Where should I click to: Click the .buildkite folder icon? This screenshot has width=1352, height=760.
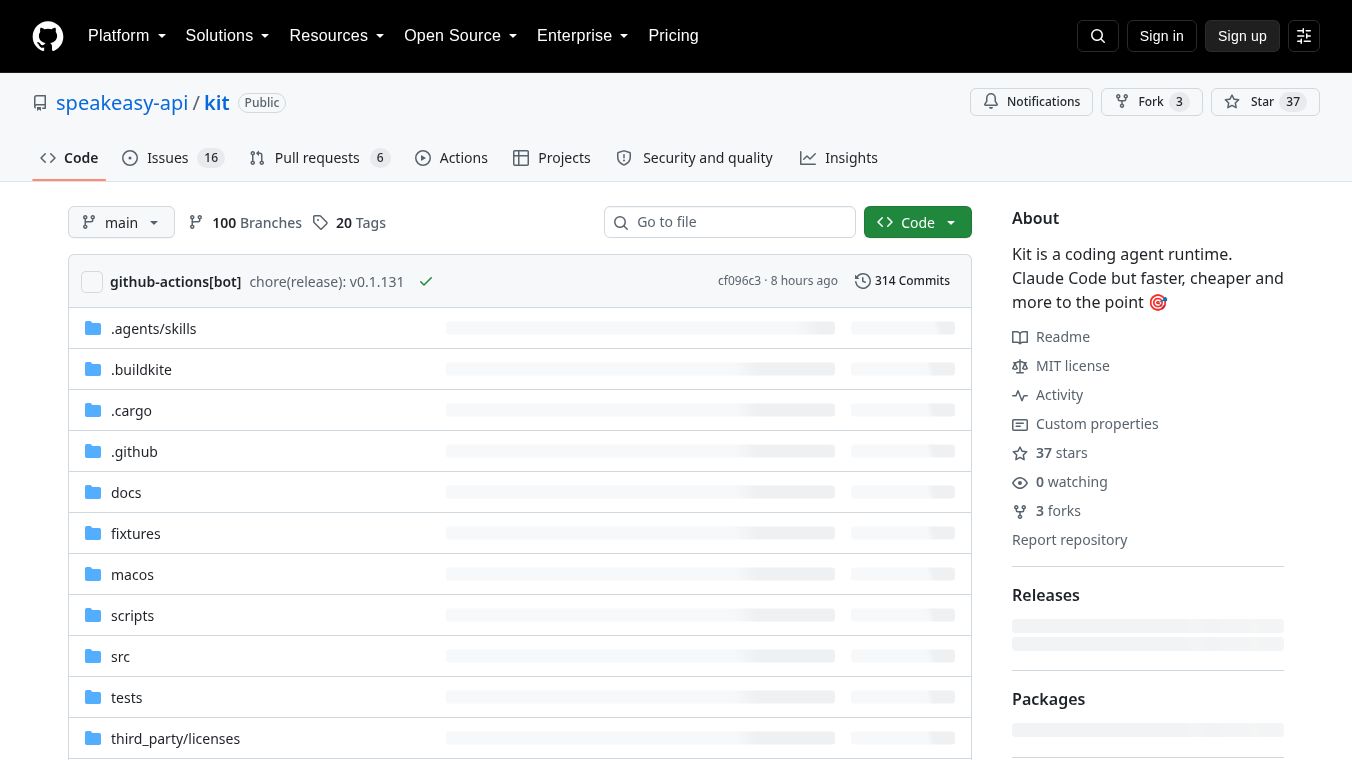pyautogui.click(x=93, y=369)
